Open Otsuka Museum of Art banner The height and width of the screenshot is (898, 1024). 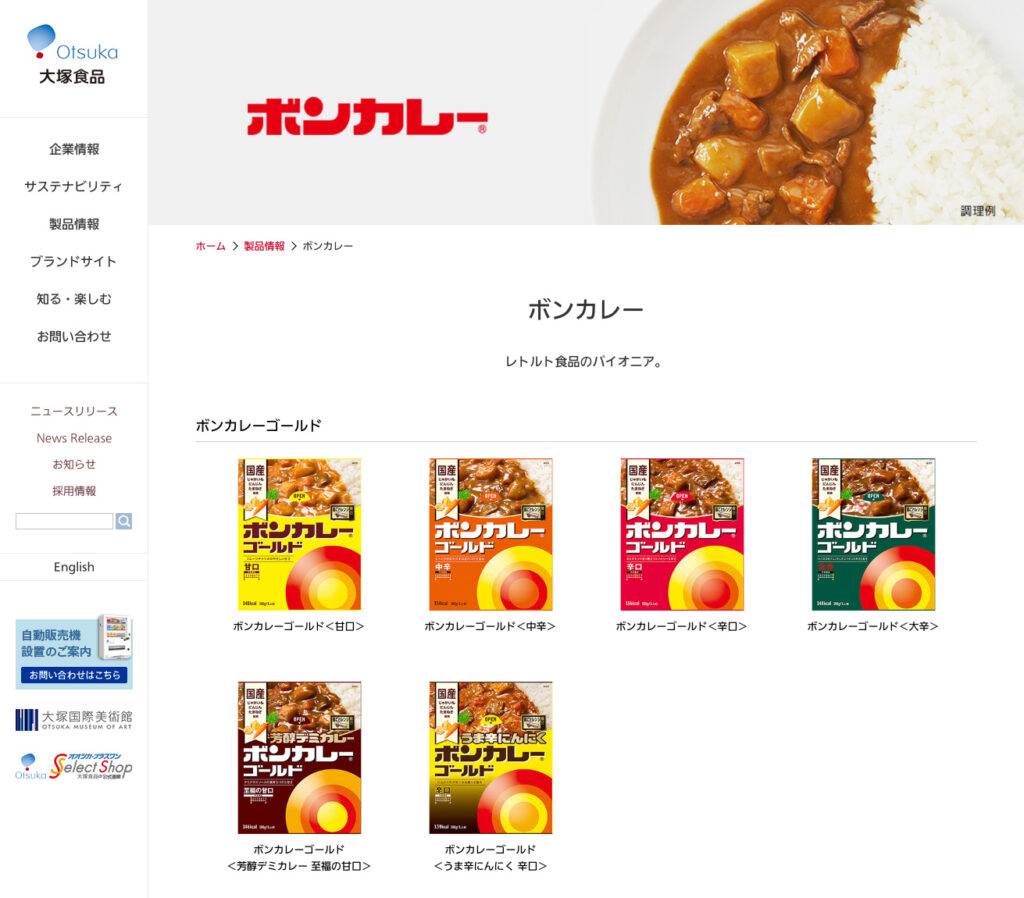74,719
